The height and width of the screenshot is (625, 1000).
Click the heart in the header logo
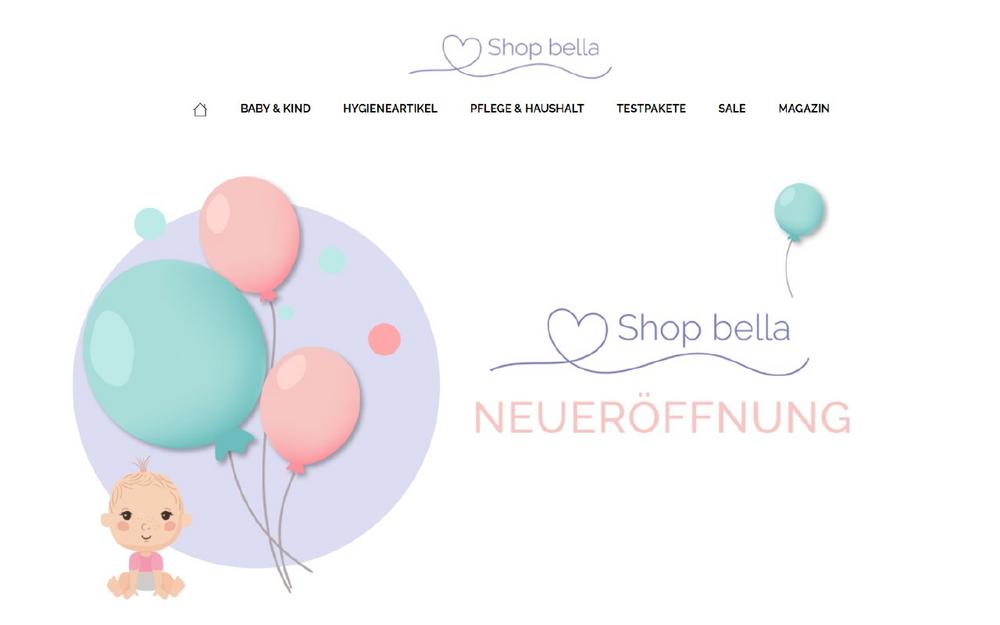point(461,52)
